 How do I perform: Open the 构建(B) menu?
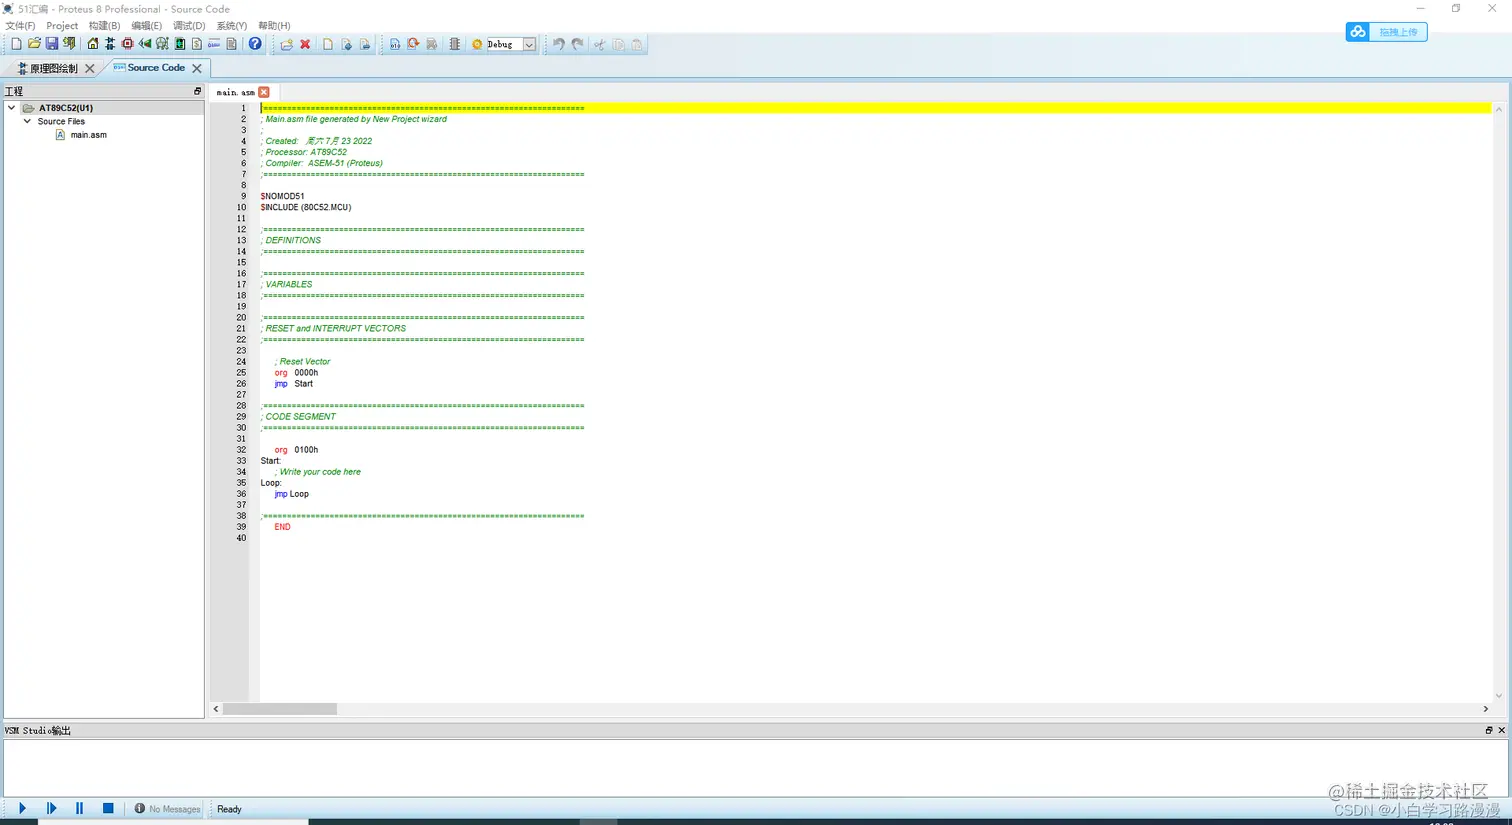coord(104,26)
